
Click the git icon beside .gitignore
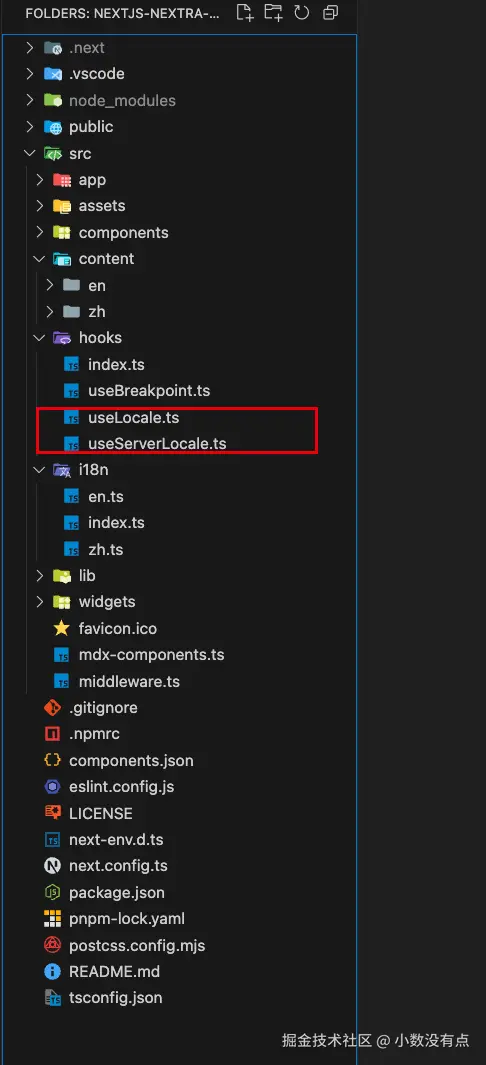click(x=52, y=708)
